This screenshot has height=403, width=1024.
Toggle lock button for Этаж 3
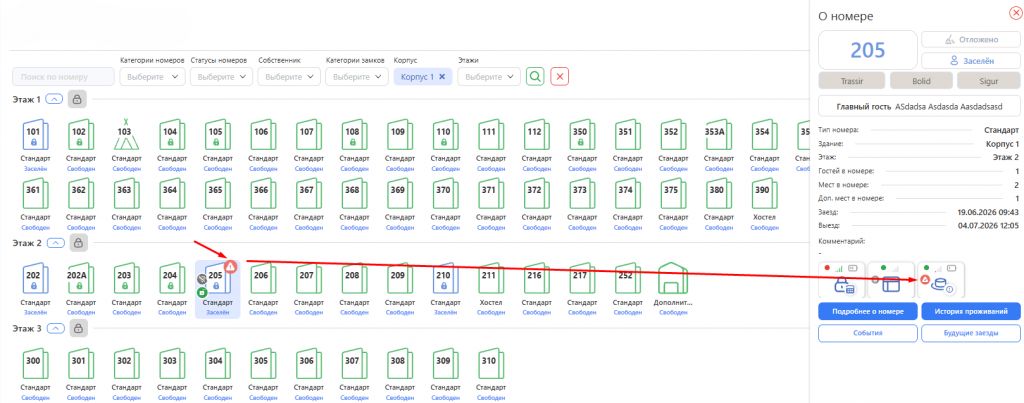[77, 329]
